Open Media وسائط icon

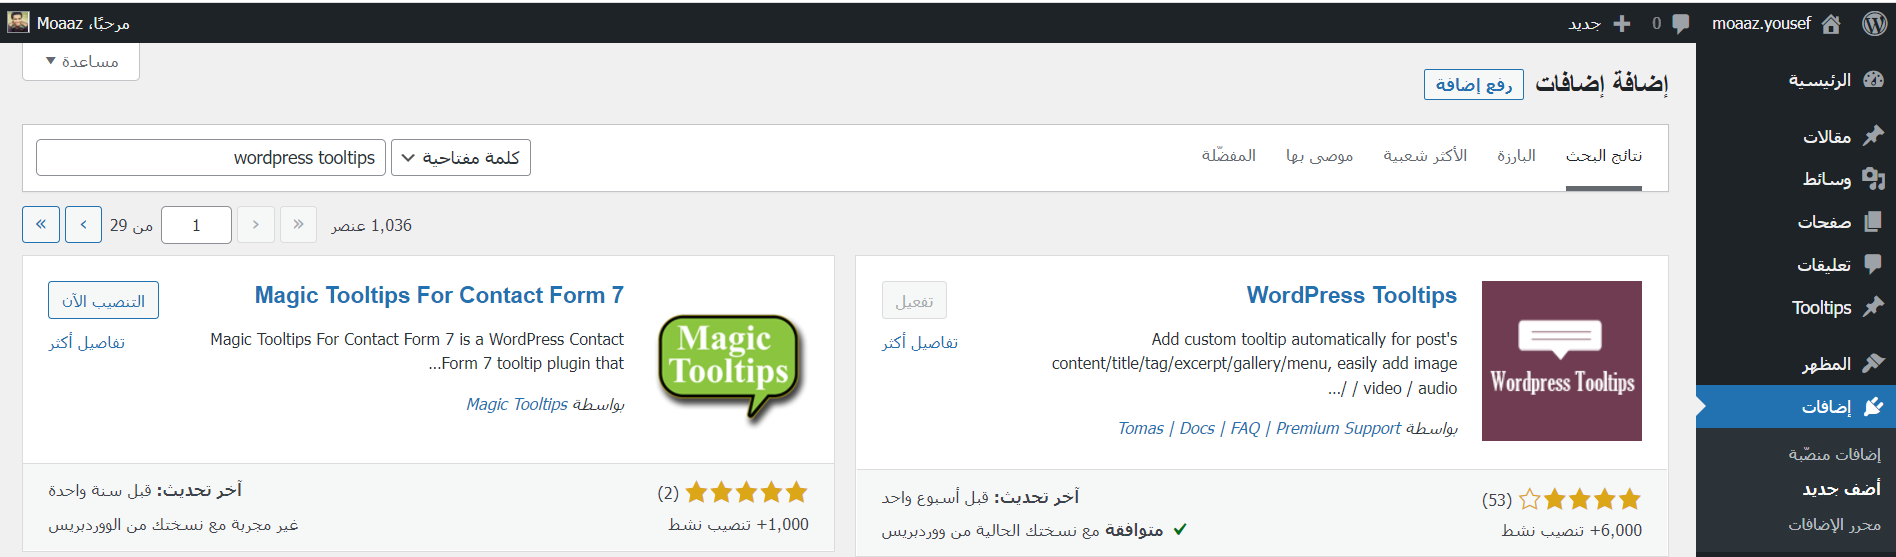point(1874,179)
